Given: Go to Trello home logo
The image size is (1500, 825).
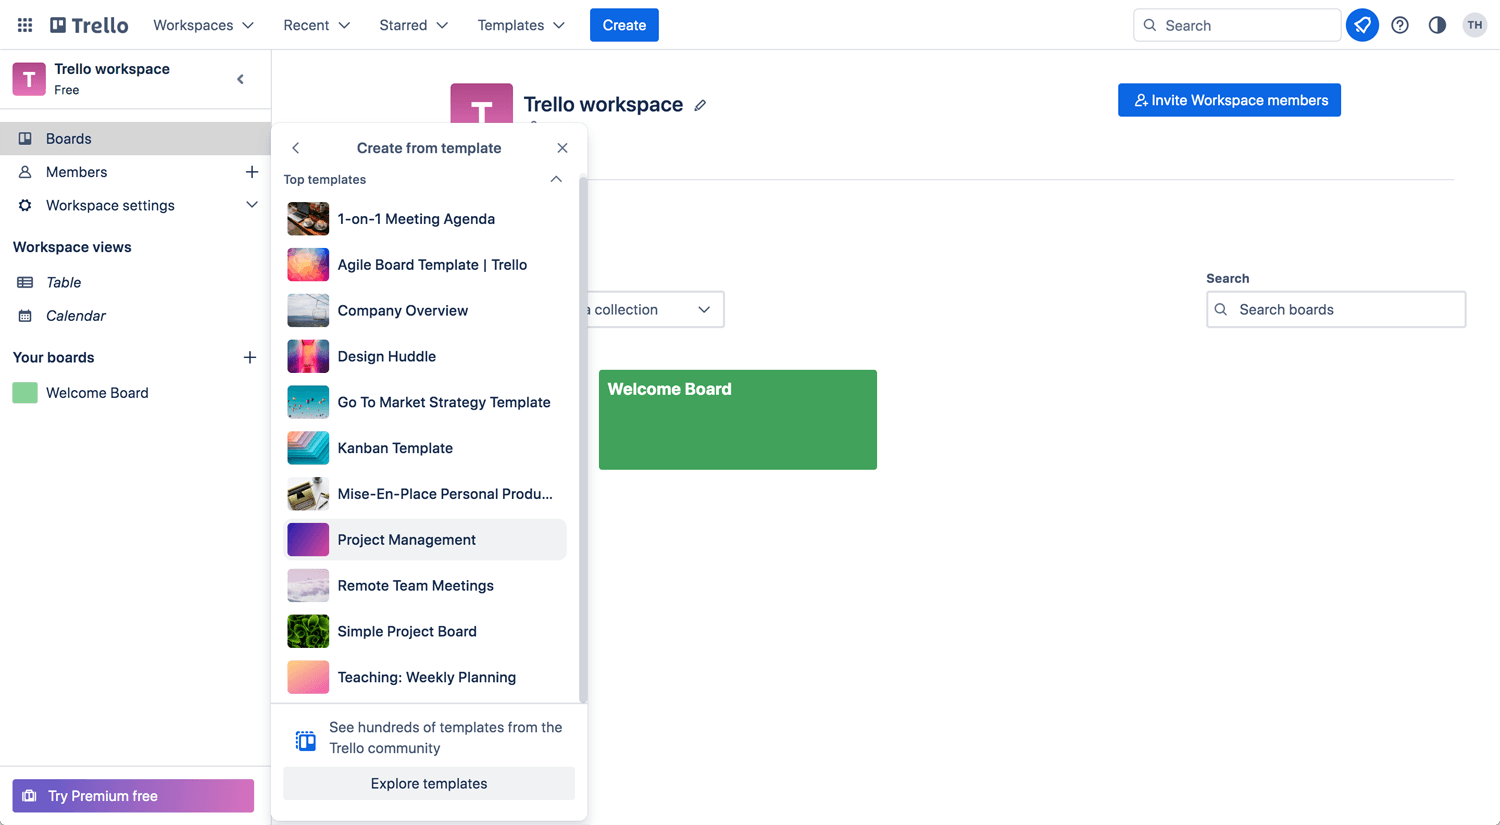Looking at the screenshot, I should (x=89, y=25).
